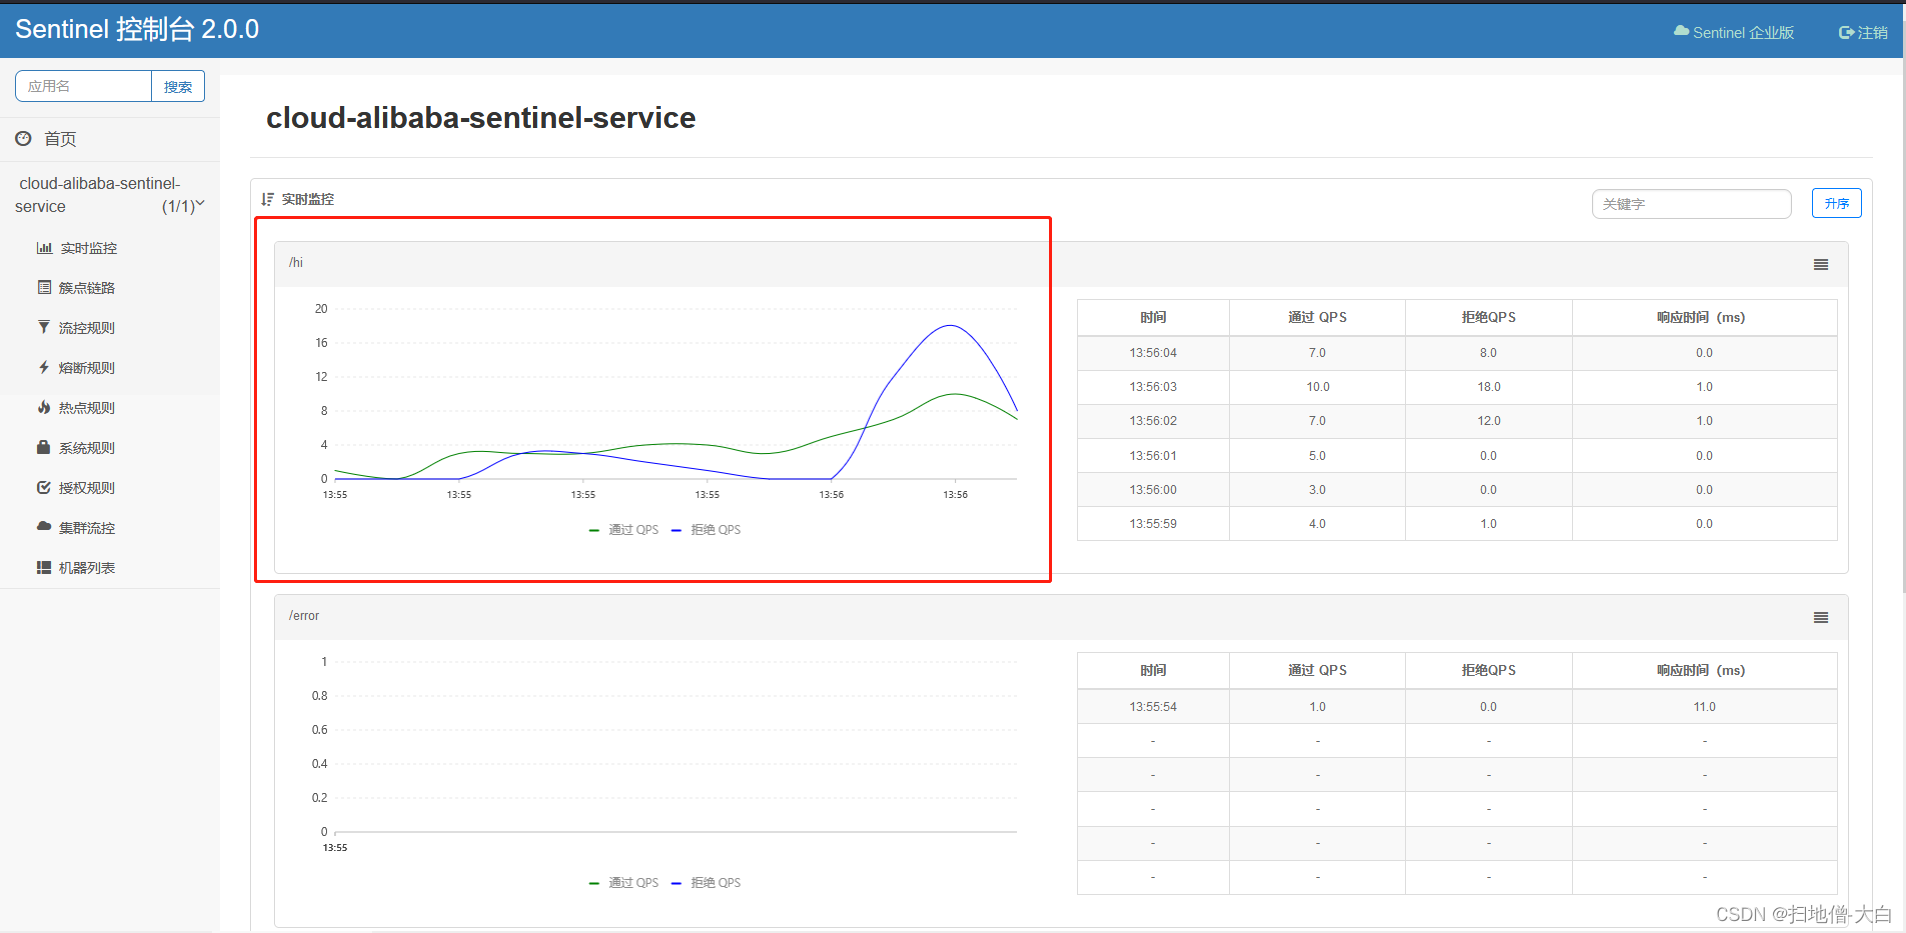The width and height of the screenshot is (1906, 933).
Task: Toggle 拒绝 QPS legend in /hi chart
Action: click(x=706, y=530)
